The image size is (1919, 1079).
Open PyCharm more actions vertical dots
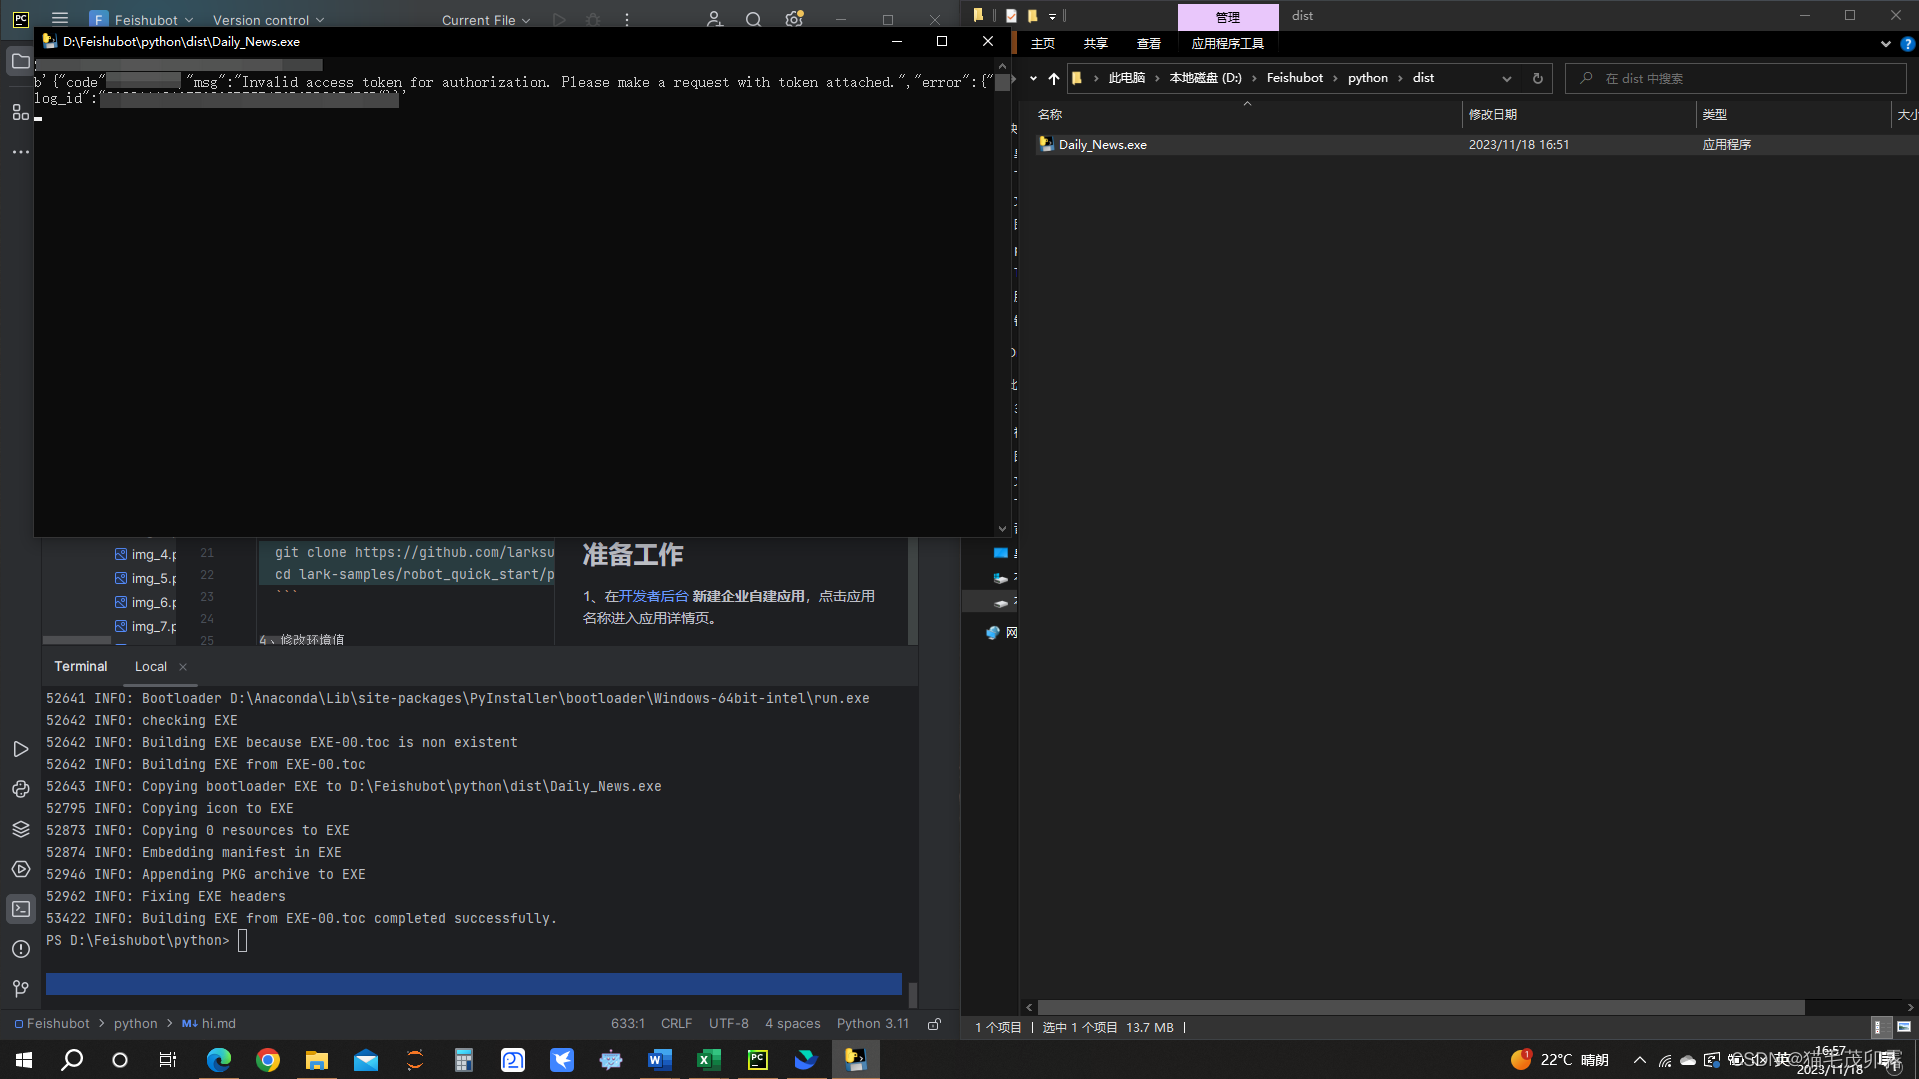point(627,19)
